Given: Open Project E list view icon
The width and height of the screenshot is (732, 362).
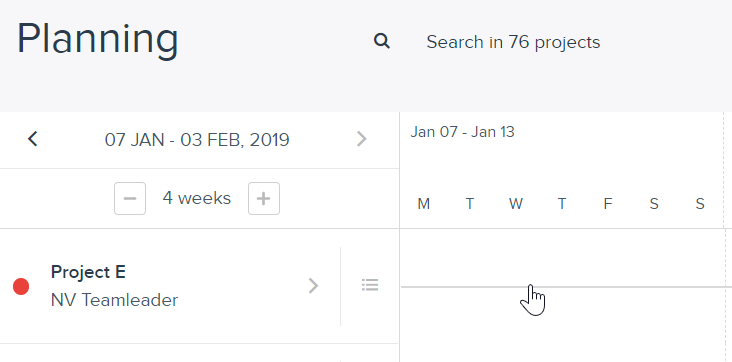Looking at the screenshot, I should (x=370, y=285).
